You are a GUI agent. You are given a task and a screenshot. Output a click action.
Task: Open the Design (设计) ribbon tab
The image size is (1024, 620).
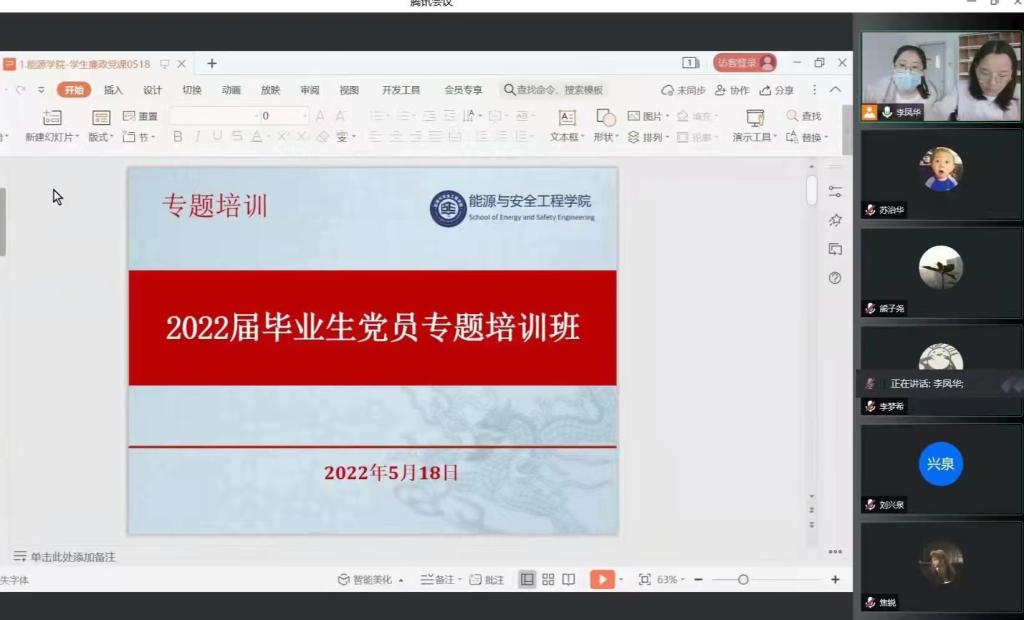[x=152, y=90]
